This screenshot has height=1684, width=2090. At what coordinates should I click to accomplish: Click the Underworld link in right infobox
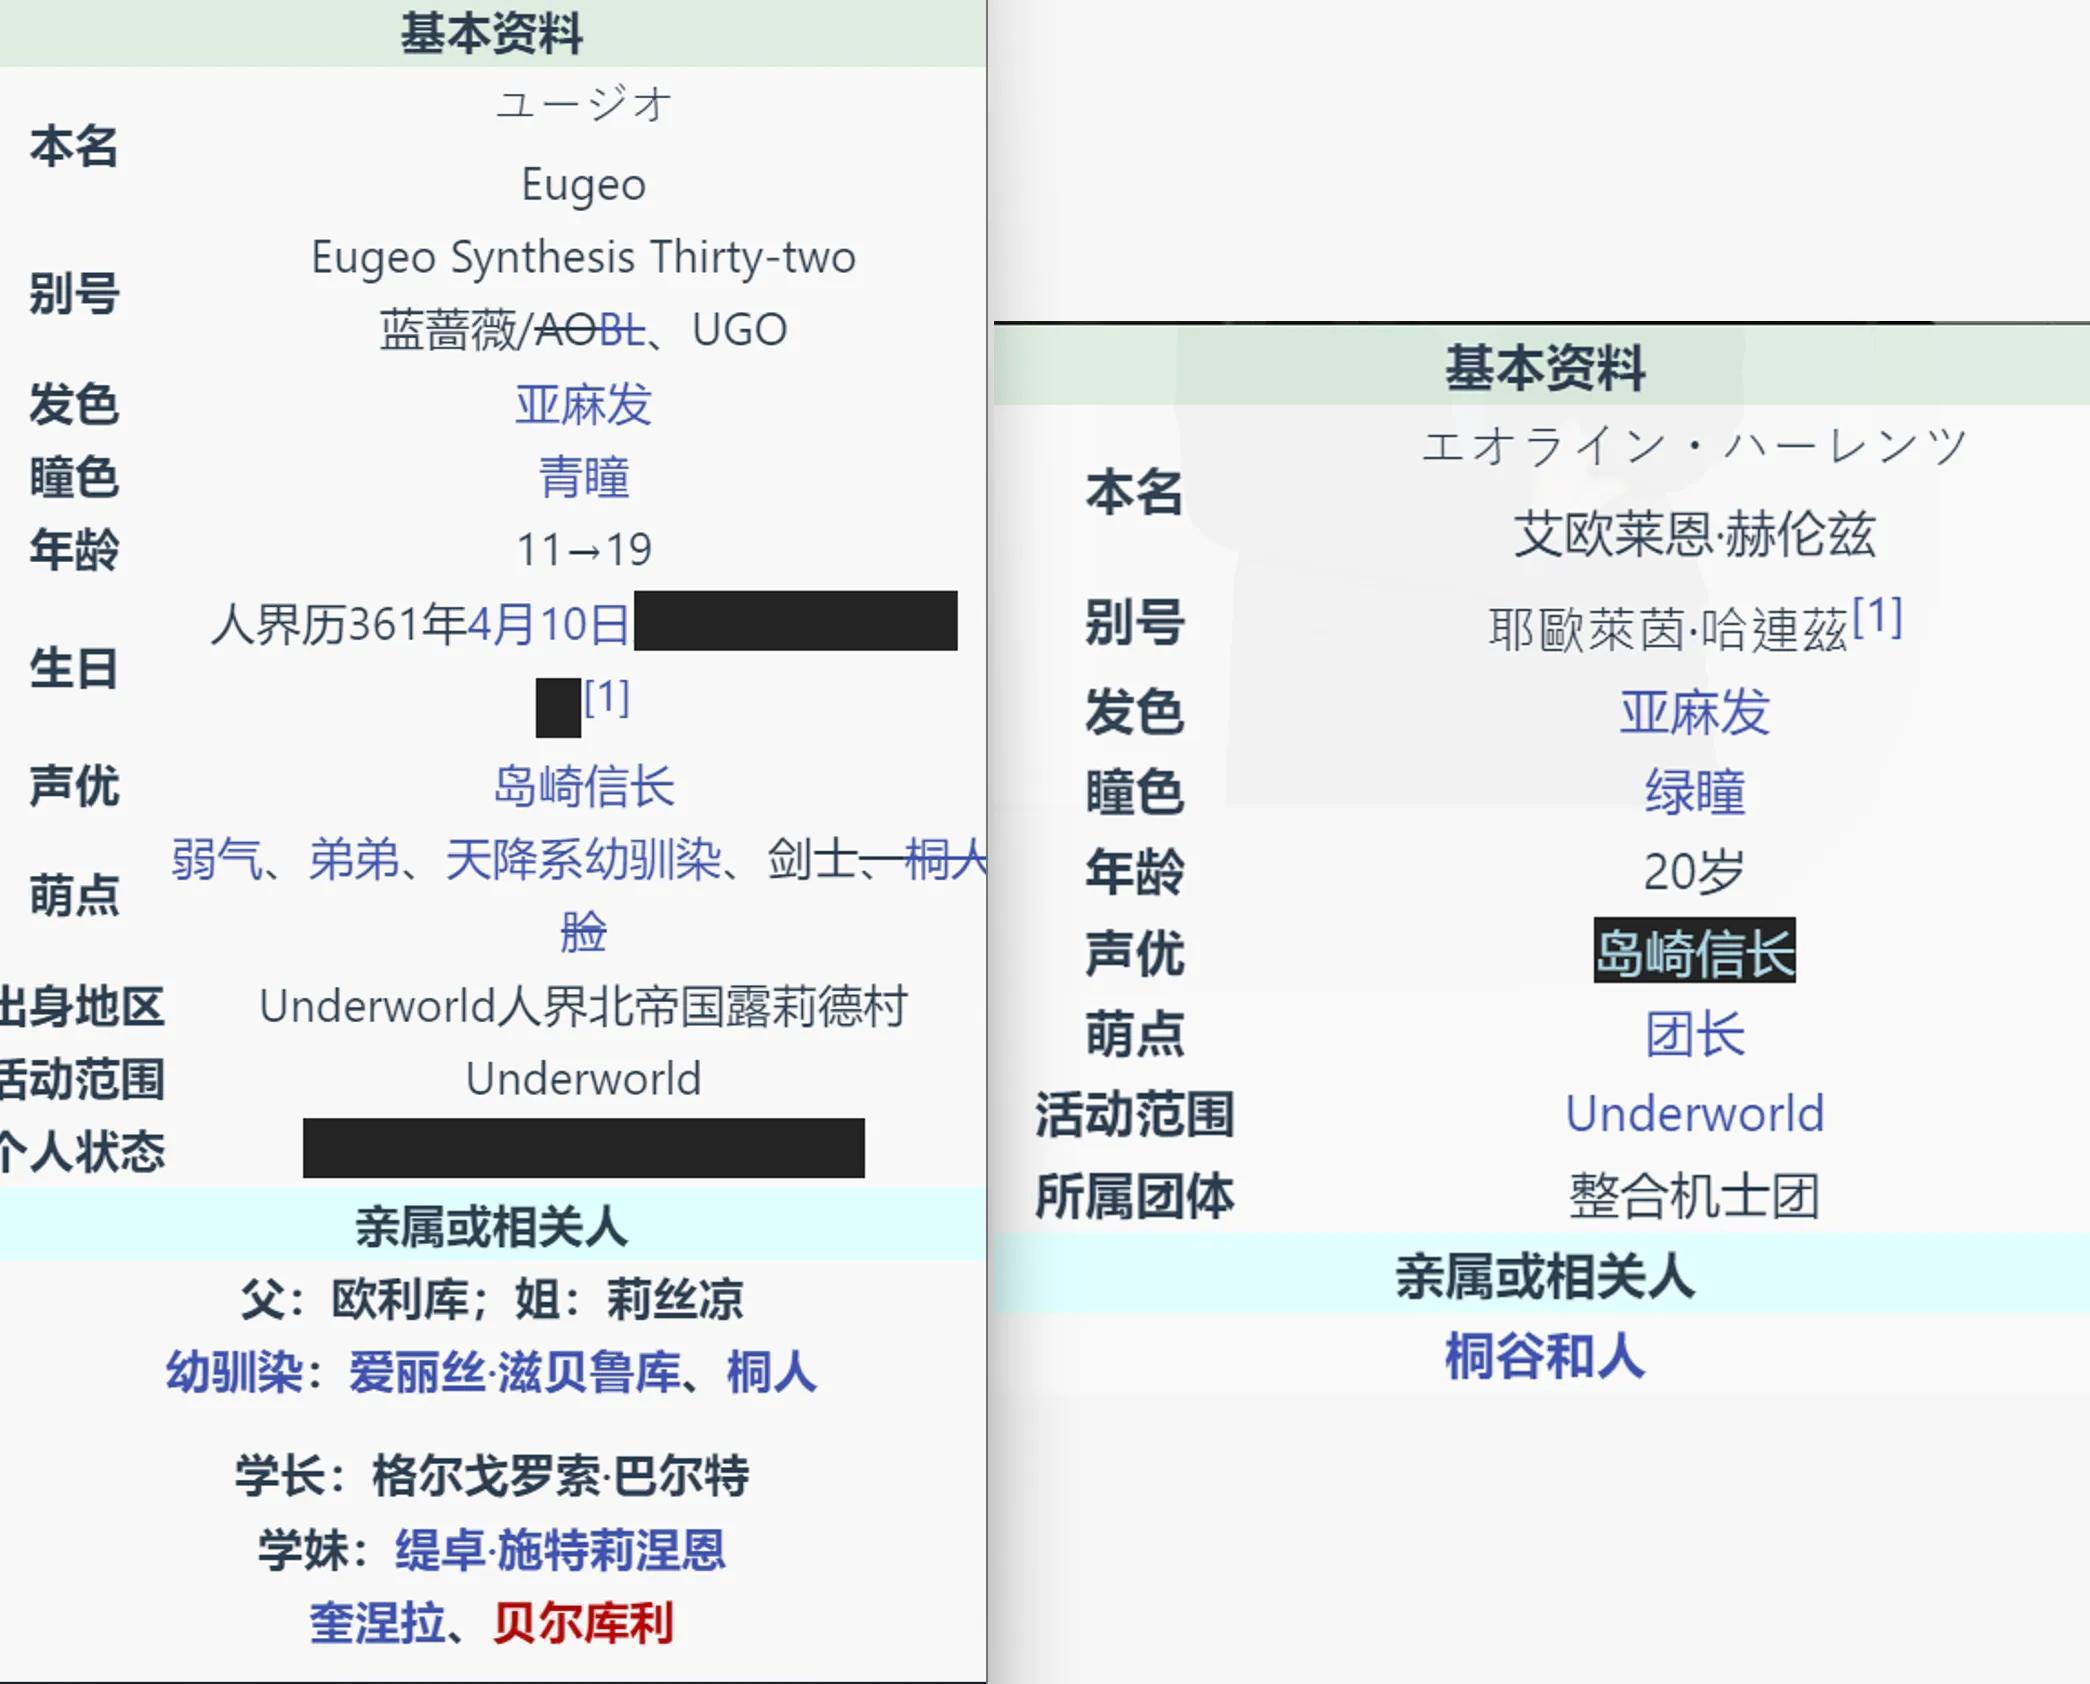click(1694, 1114)
